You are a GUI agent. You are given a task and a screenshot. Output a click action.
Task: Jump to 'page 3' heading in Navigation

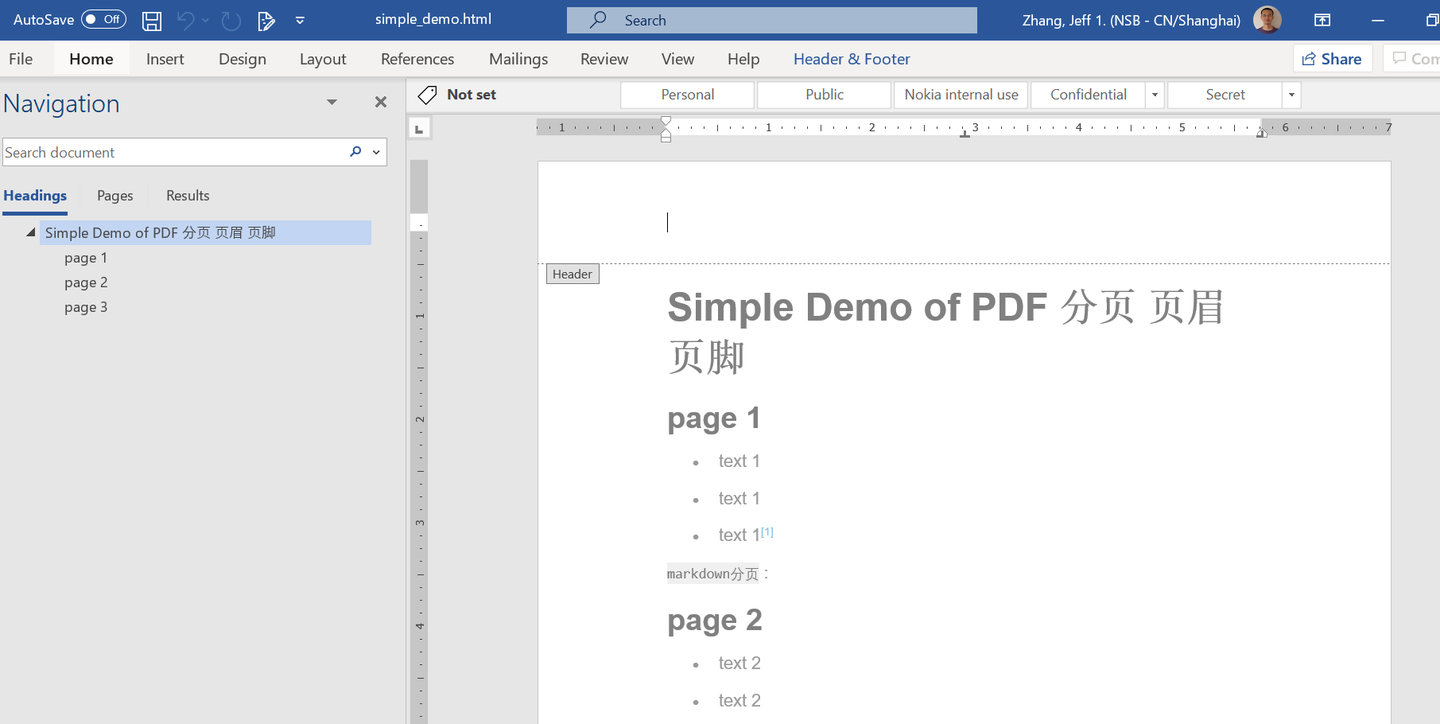86,308
